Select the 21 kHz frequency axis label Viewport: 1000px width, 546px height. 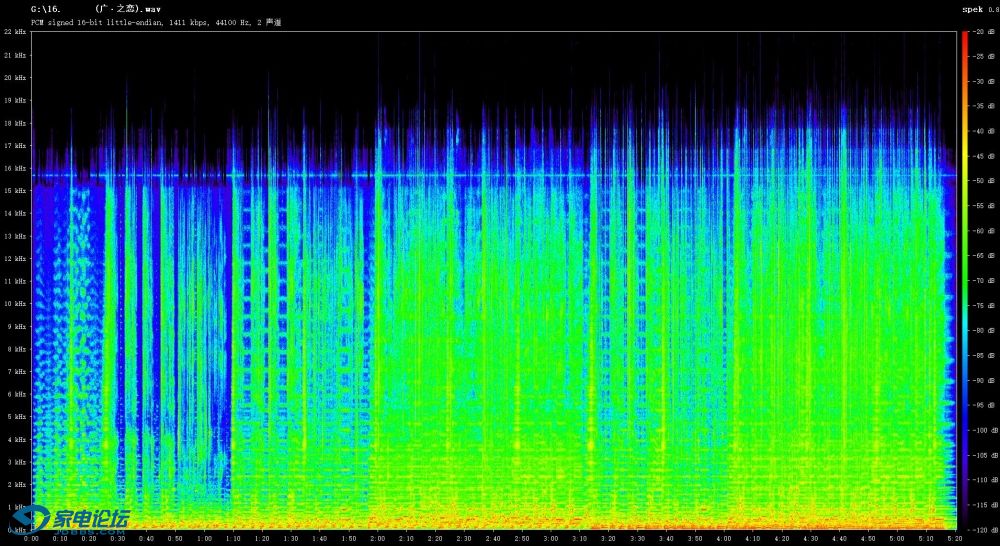coord(14,55)
